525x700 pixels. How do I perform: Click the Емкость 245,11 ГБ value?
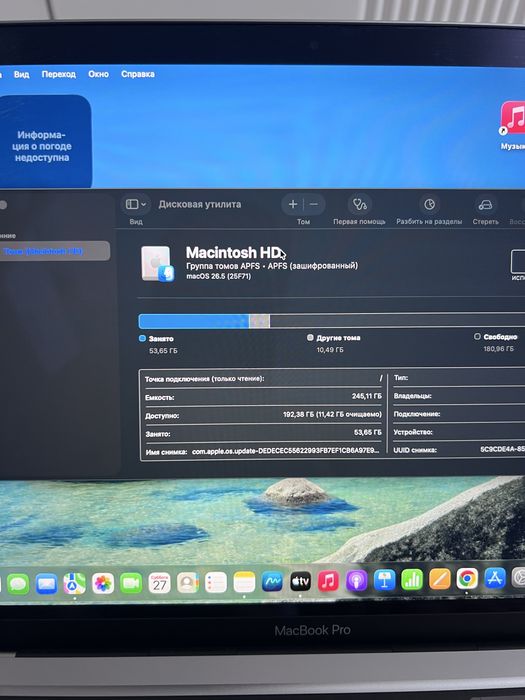tap(367, 396)
